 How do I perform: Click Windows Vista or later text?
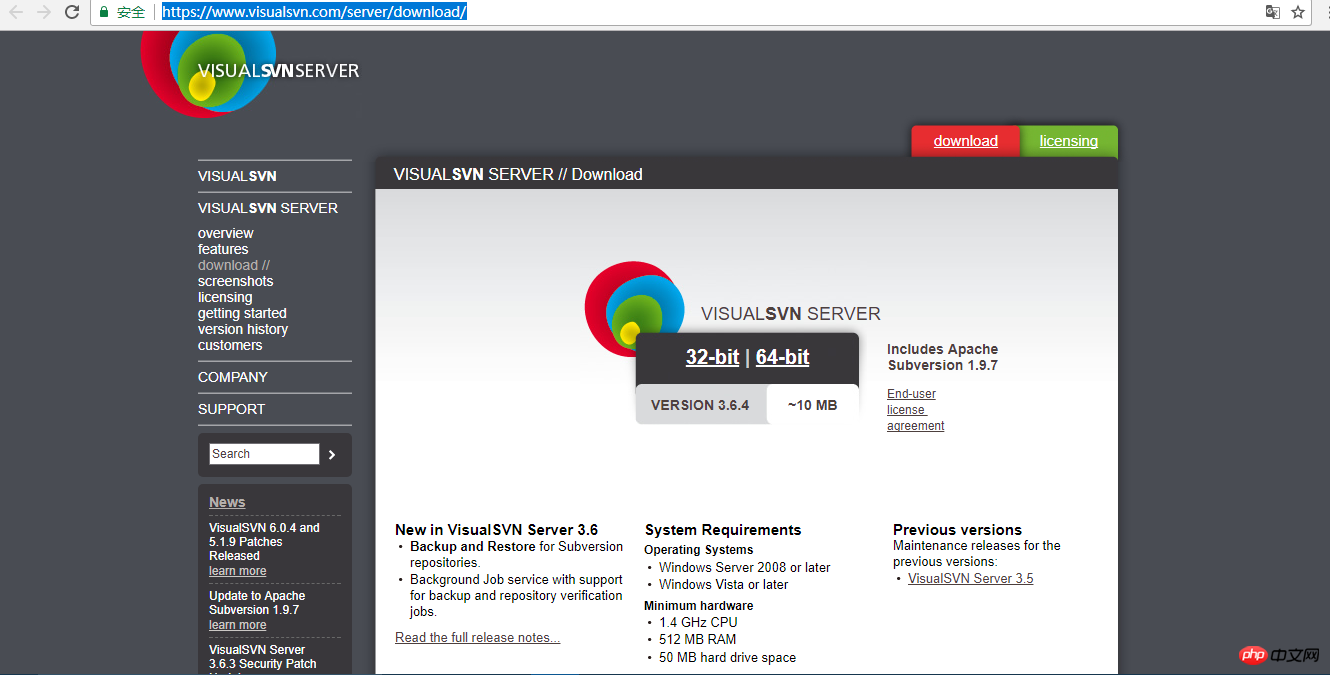pyautogui.click(x=723, y=584)
